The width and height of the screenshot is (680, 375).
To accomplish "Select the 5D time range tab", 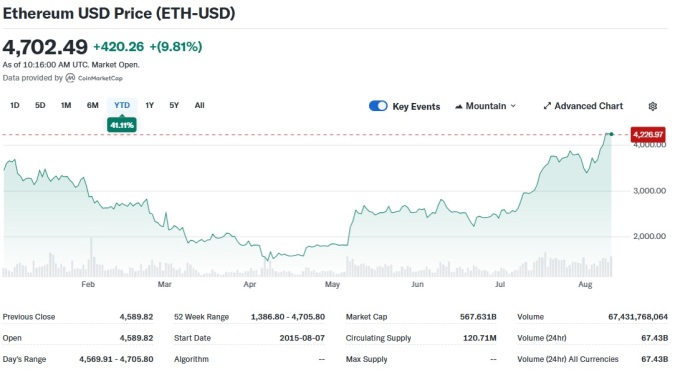I will click(x=40, y=105).
